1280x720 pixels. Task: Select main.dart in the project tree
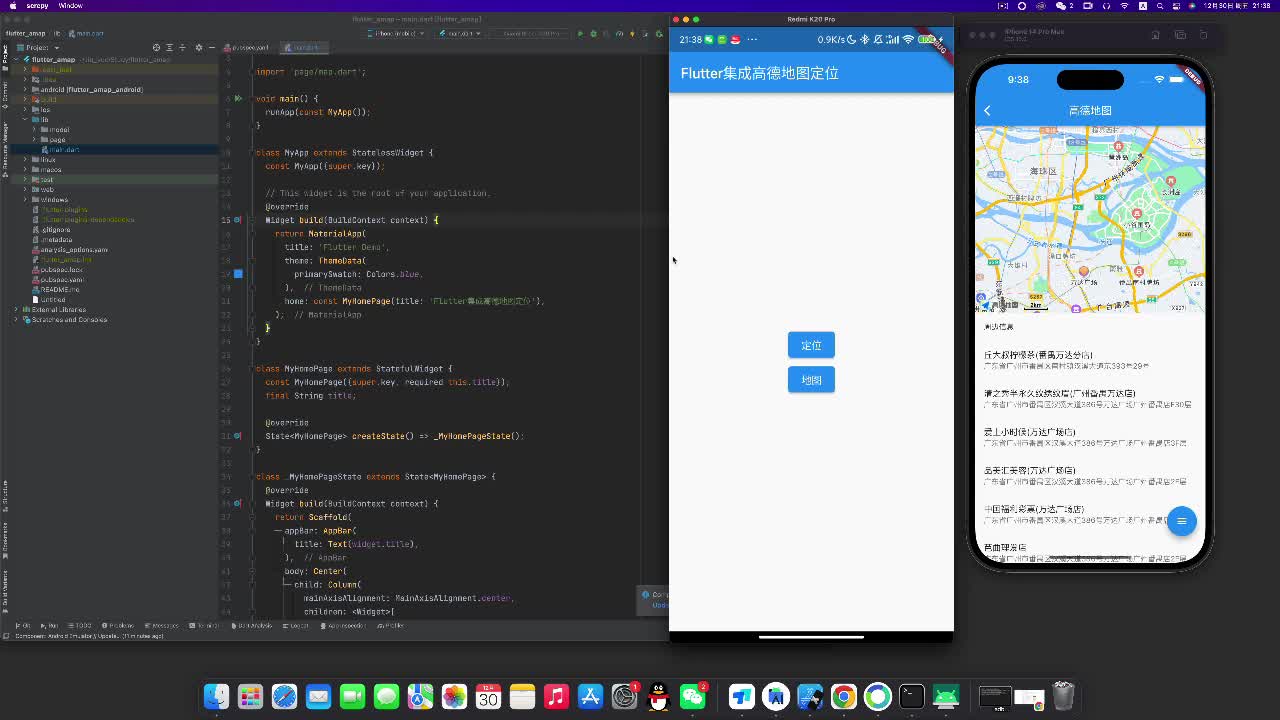coord(63,149)
